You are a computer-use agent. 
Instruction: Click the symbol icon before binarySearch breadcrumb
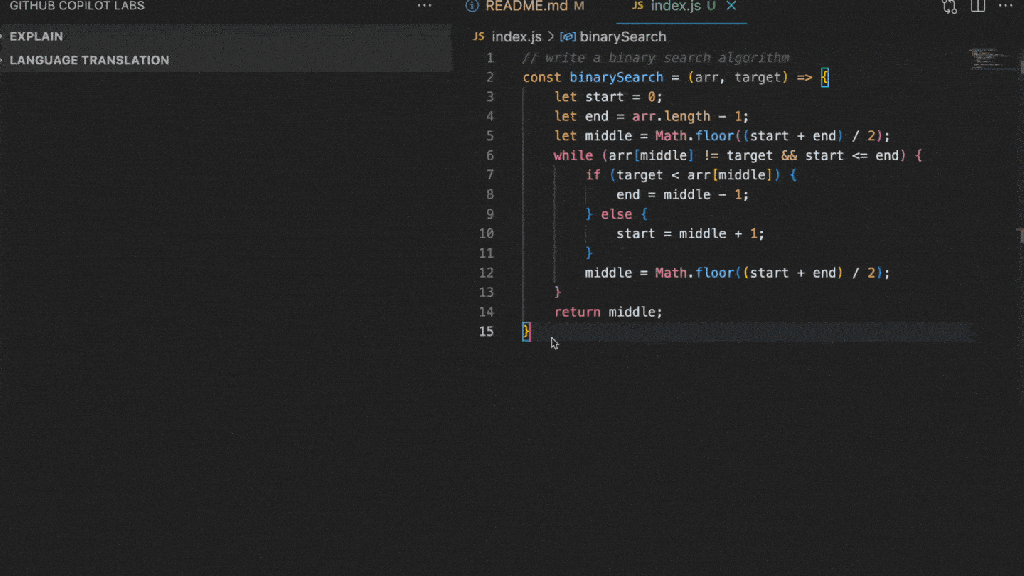point(568,37)
